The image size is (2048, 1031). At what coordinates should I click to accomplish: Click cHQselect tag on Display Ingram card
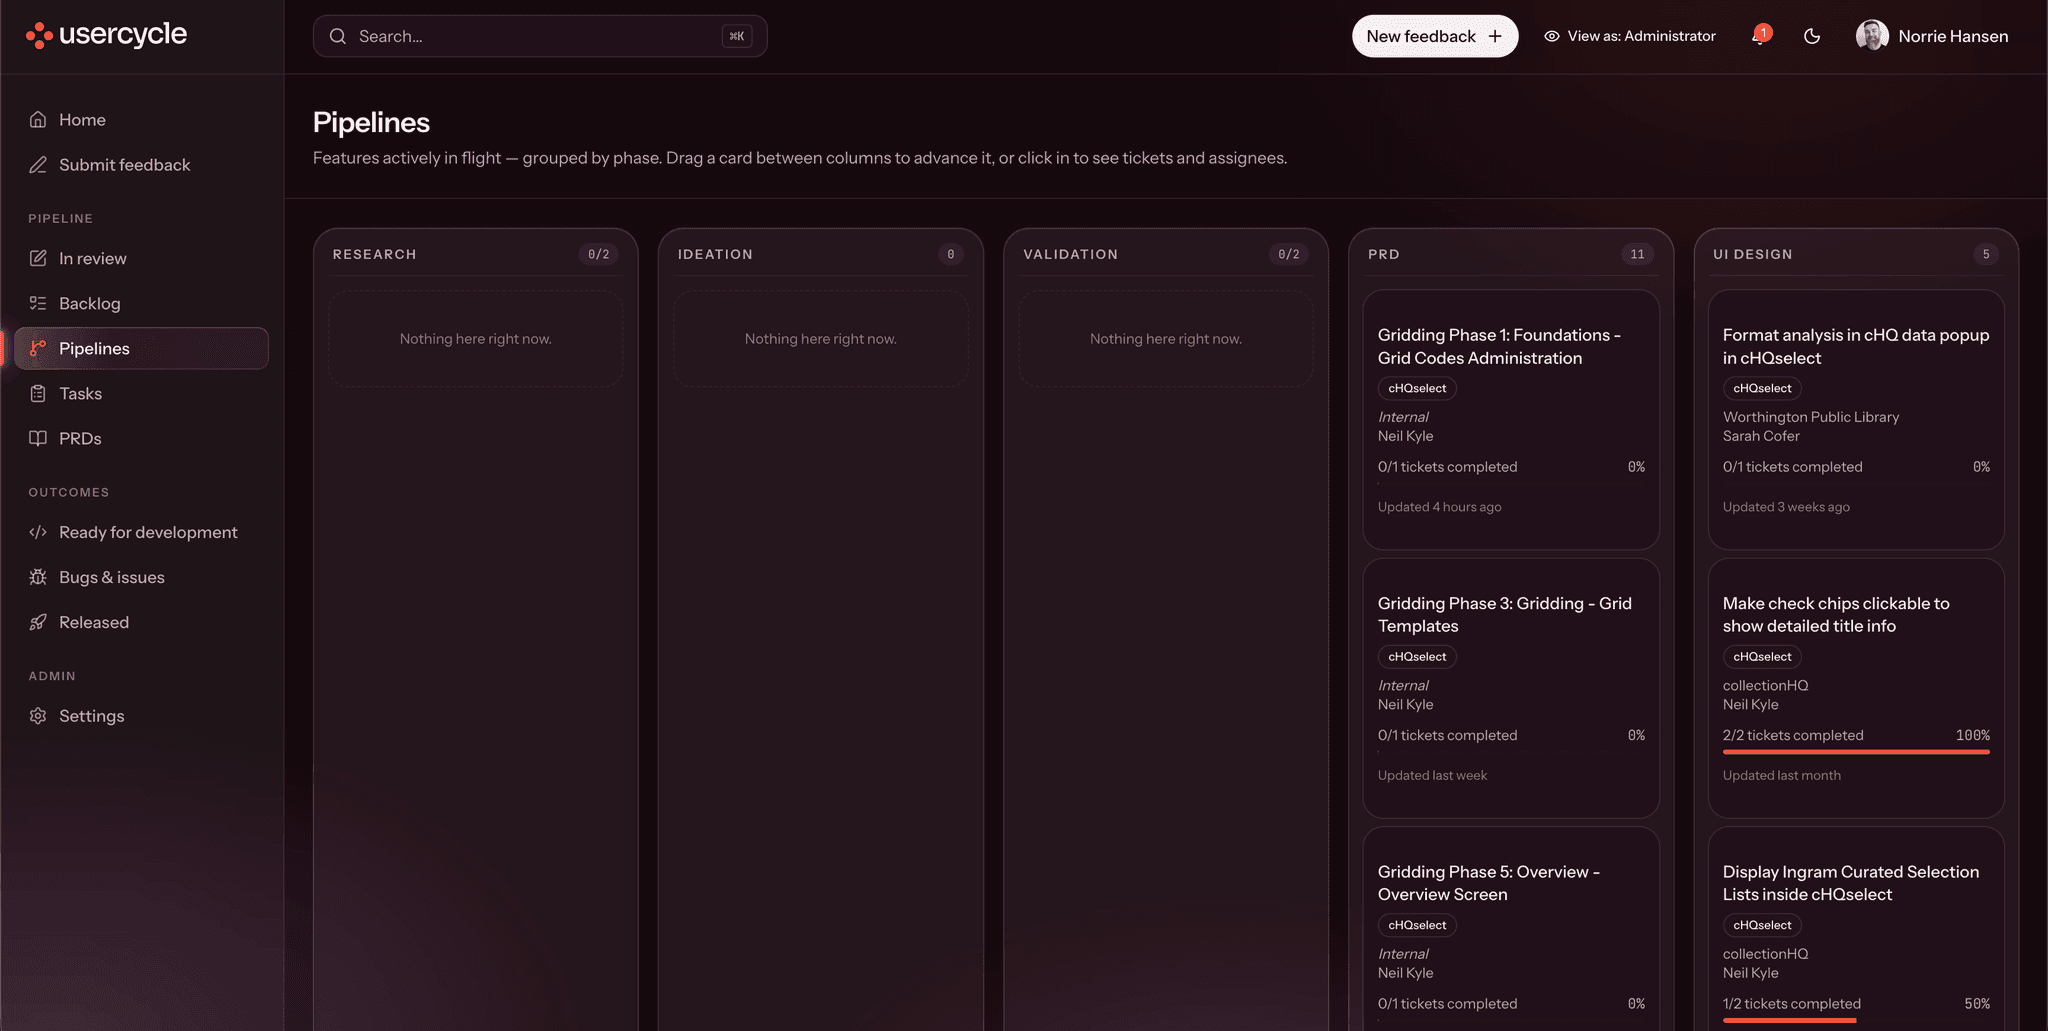(x=1762, y=926)
